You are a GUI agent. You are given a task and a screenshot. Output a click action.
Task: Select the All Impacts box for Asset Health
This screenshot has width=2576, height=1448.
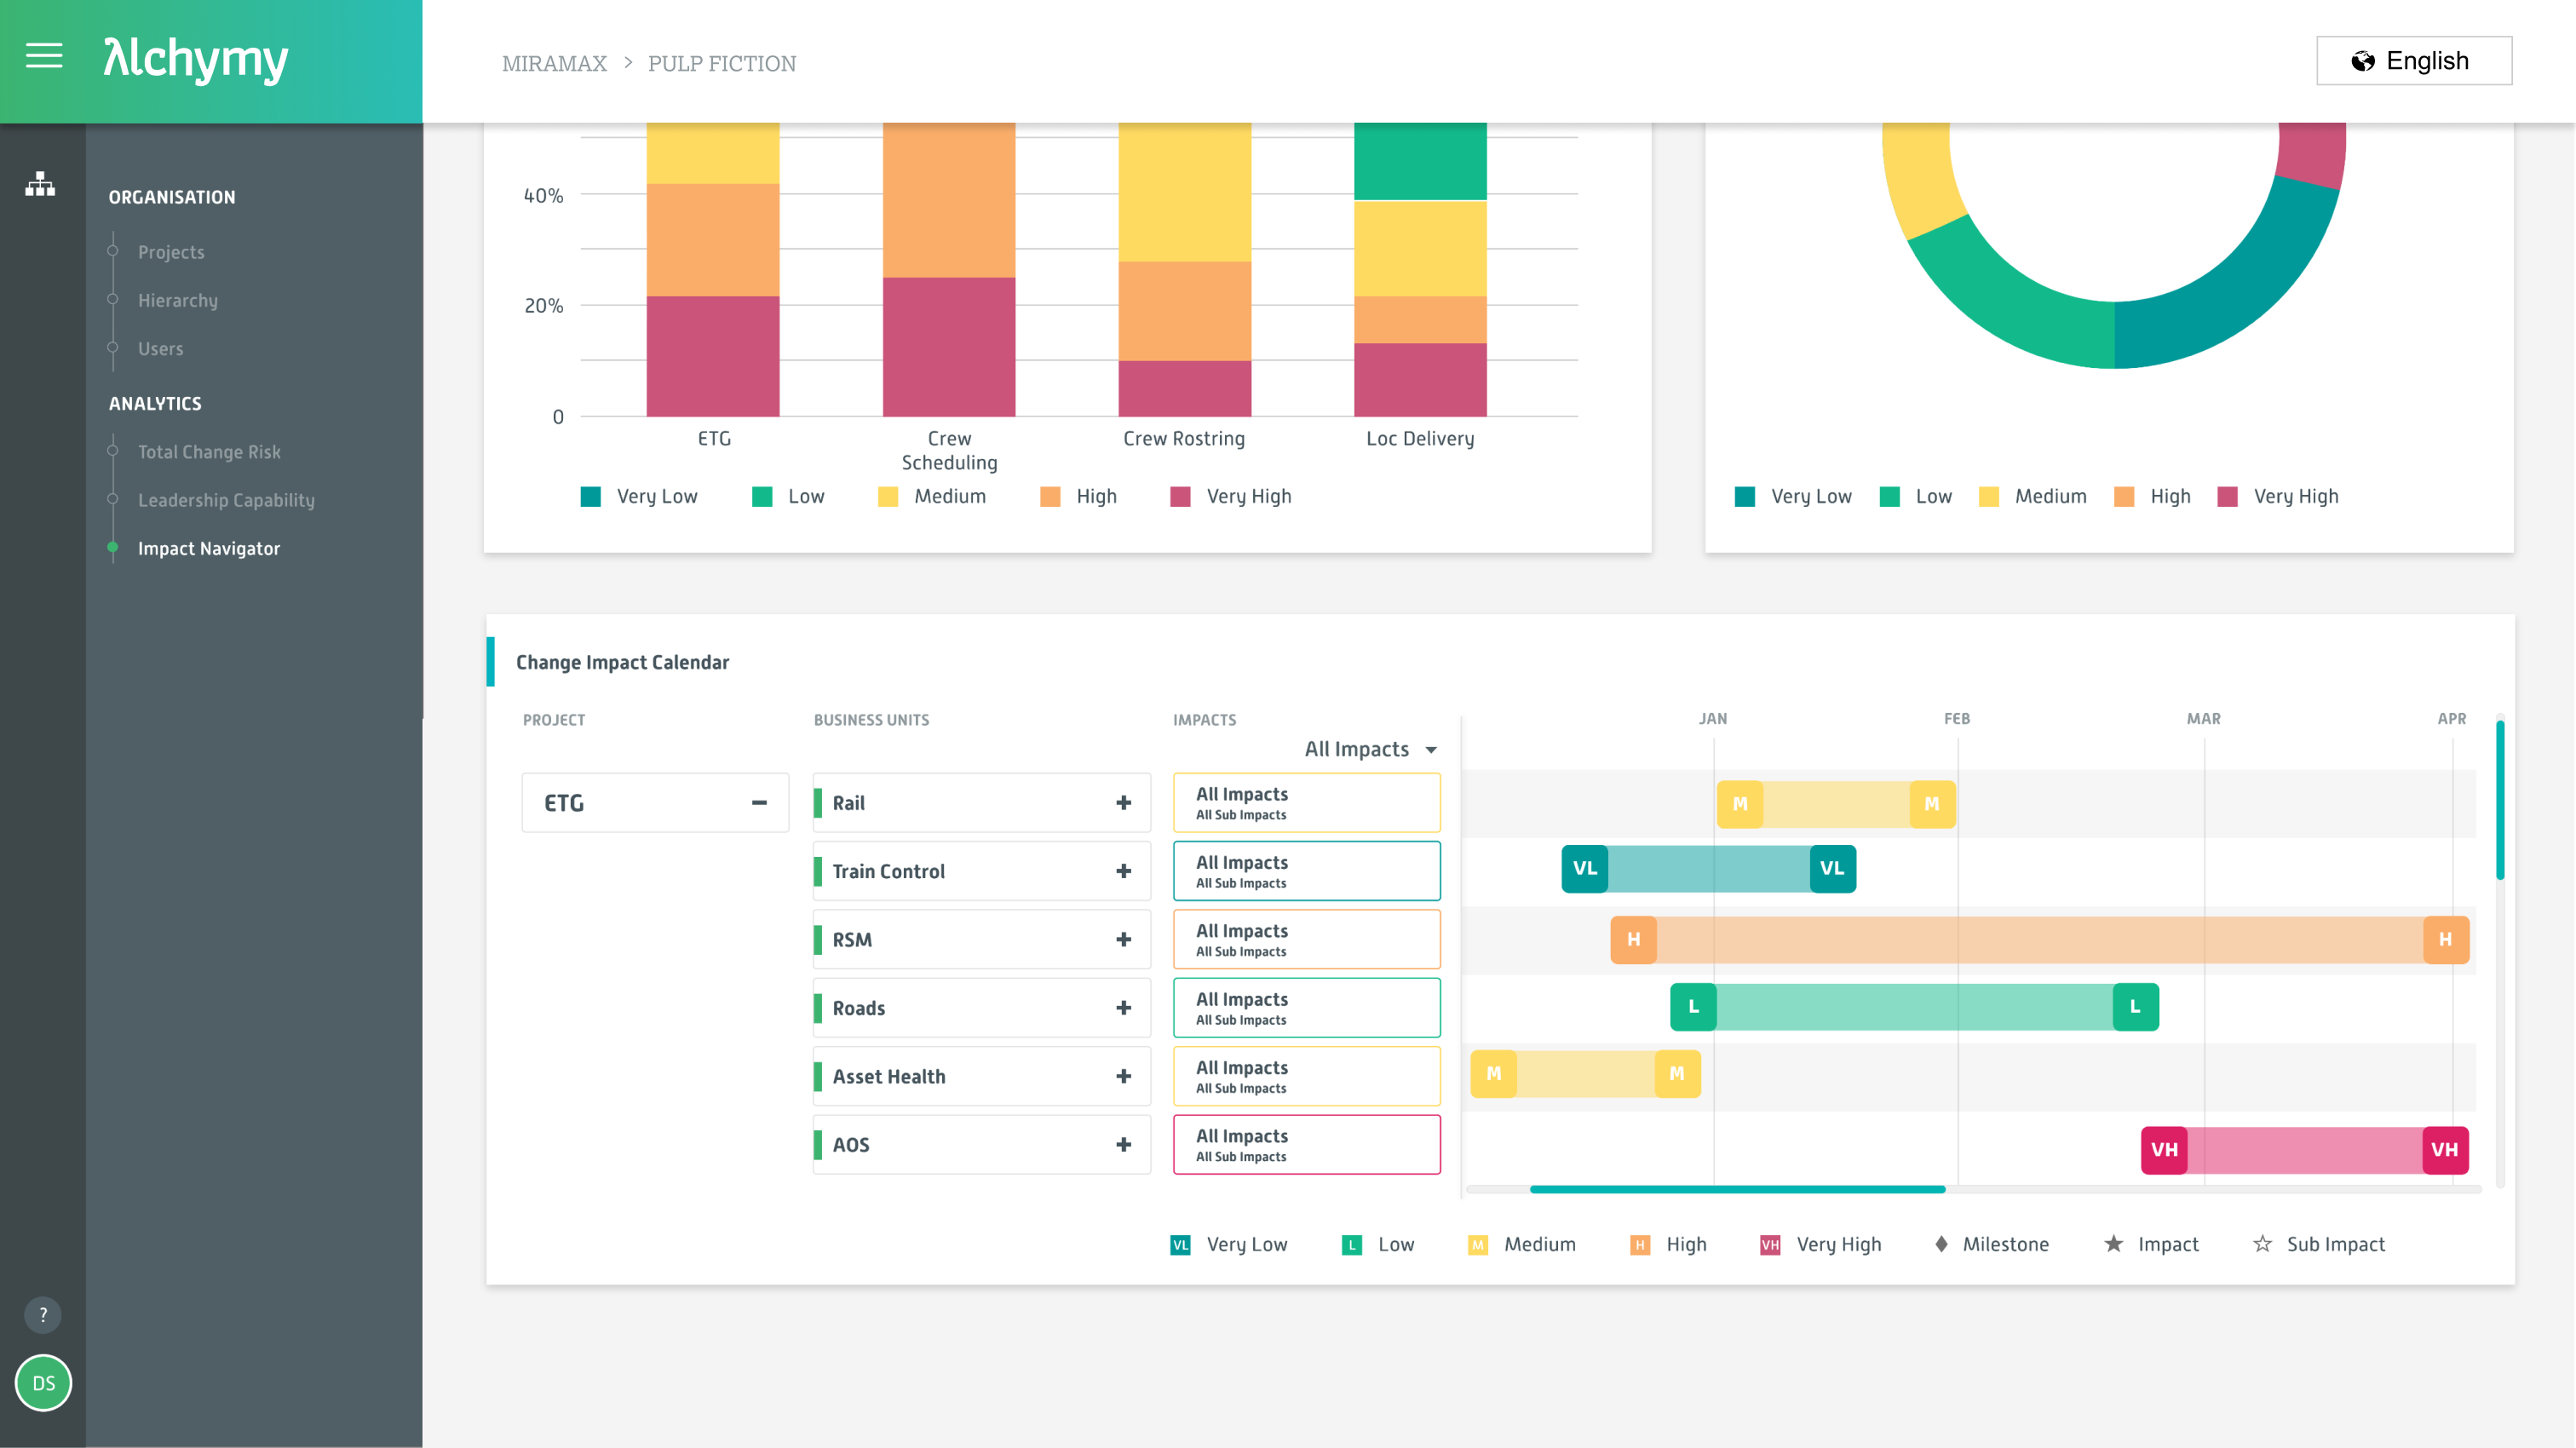click(x=1306, y=1076)
